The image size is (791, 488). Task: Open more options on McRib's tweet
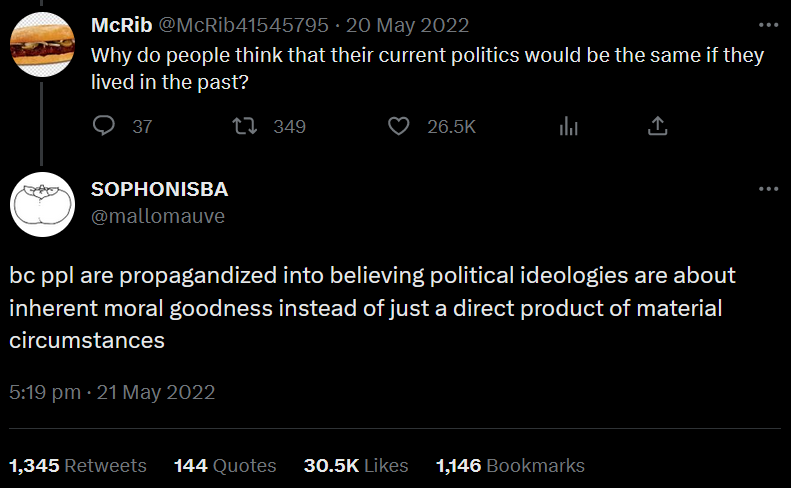[768, 24]
